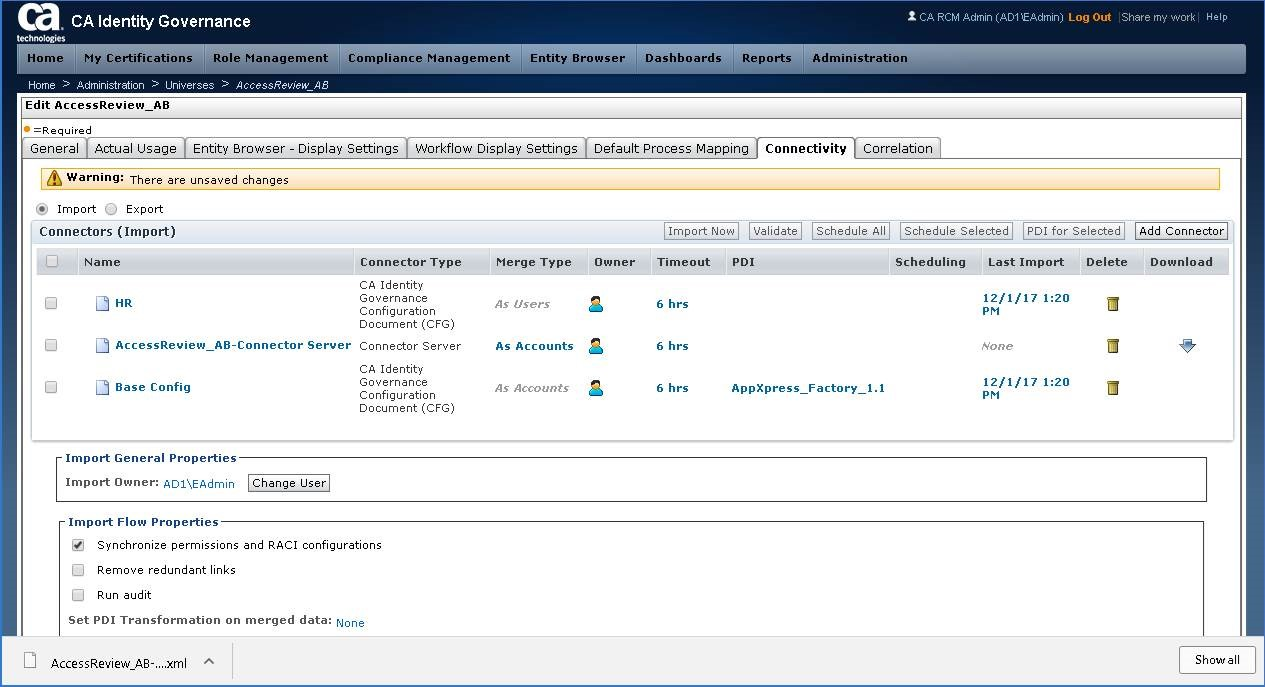The height and width of the screenshot is (687, 1265).
Task: Click the AppXpress_Factory_1.1 PDI link
Action: [x=808, y=388]
